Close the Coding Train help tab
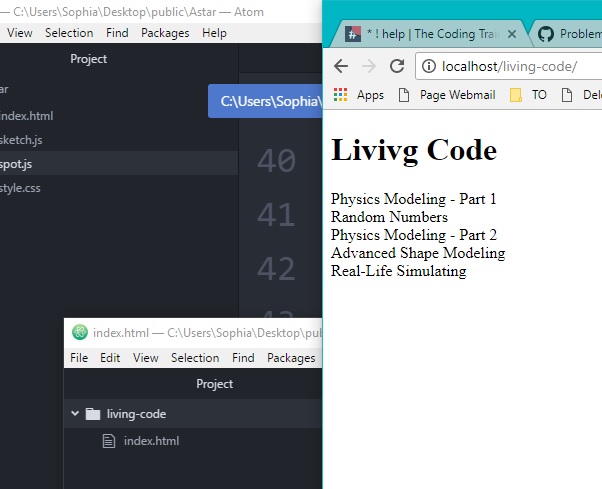602x489 pixels. [x=512, y=34]
